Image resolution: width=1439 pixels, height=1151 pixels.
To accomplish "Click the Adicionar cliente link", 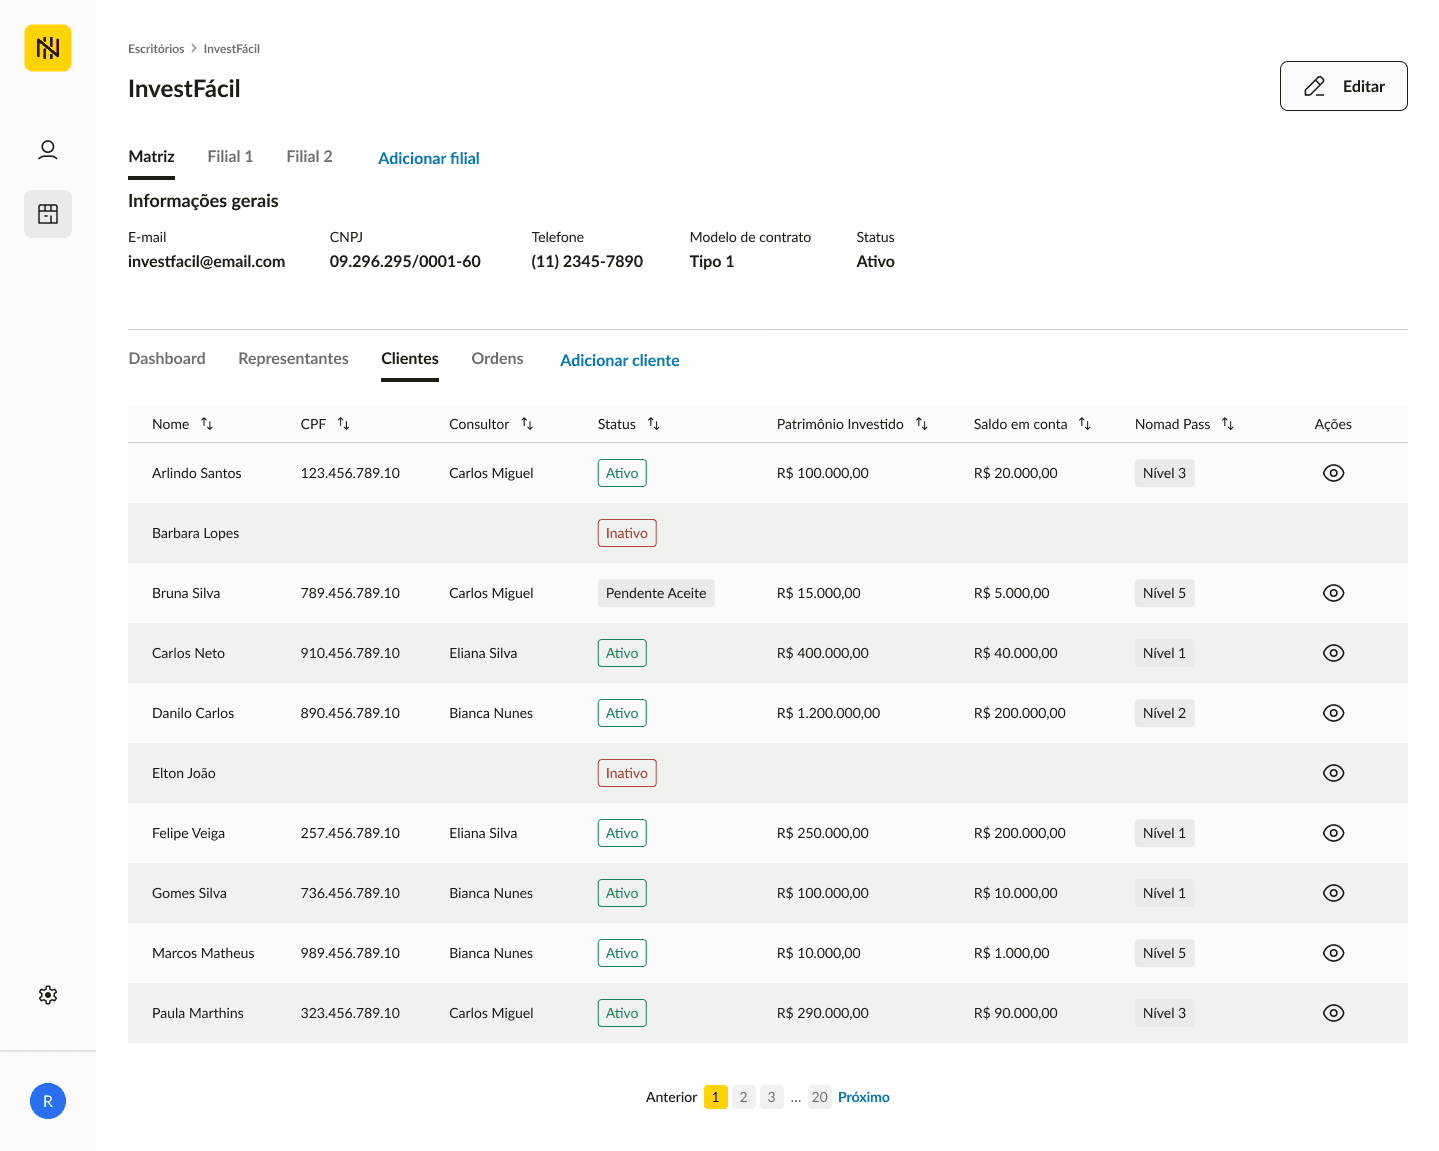I will click(x=620, y=360).
